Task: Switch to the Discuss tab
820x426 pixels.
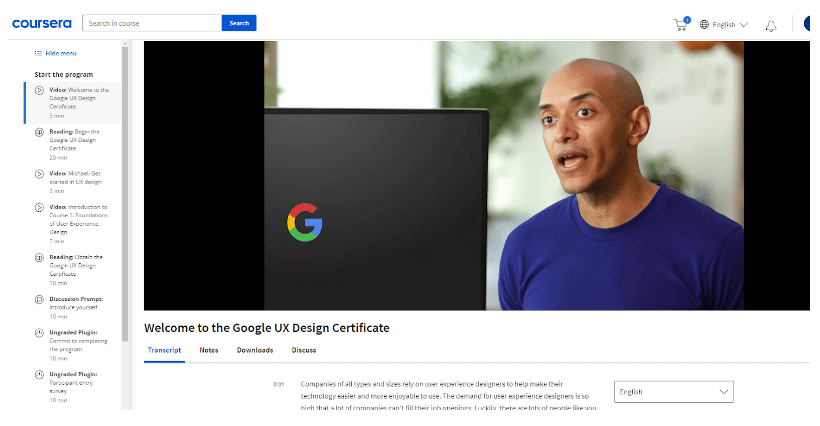Action: [304, 350]
